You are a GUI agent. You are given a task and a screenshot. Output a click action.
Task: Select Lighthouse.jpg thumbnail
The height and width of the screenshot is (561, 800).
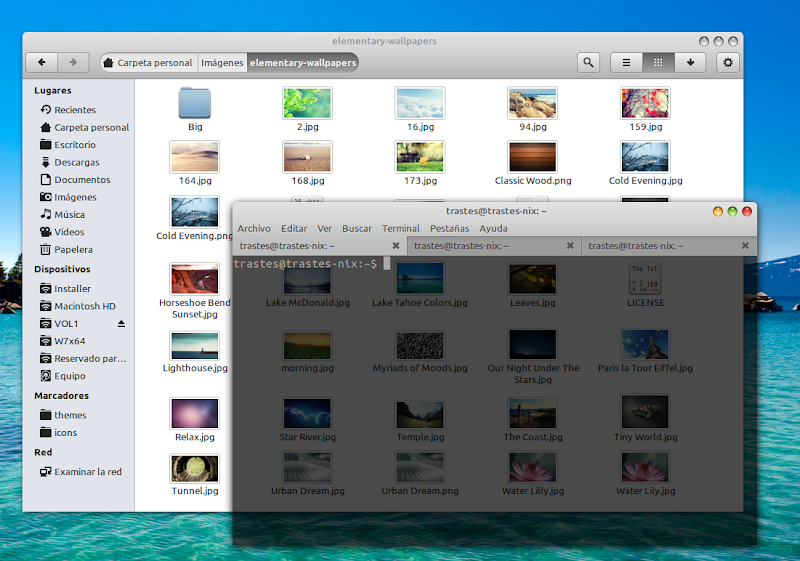pos(194,346)
